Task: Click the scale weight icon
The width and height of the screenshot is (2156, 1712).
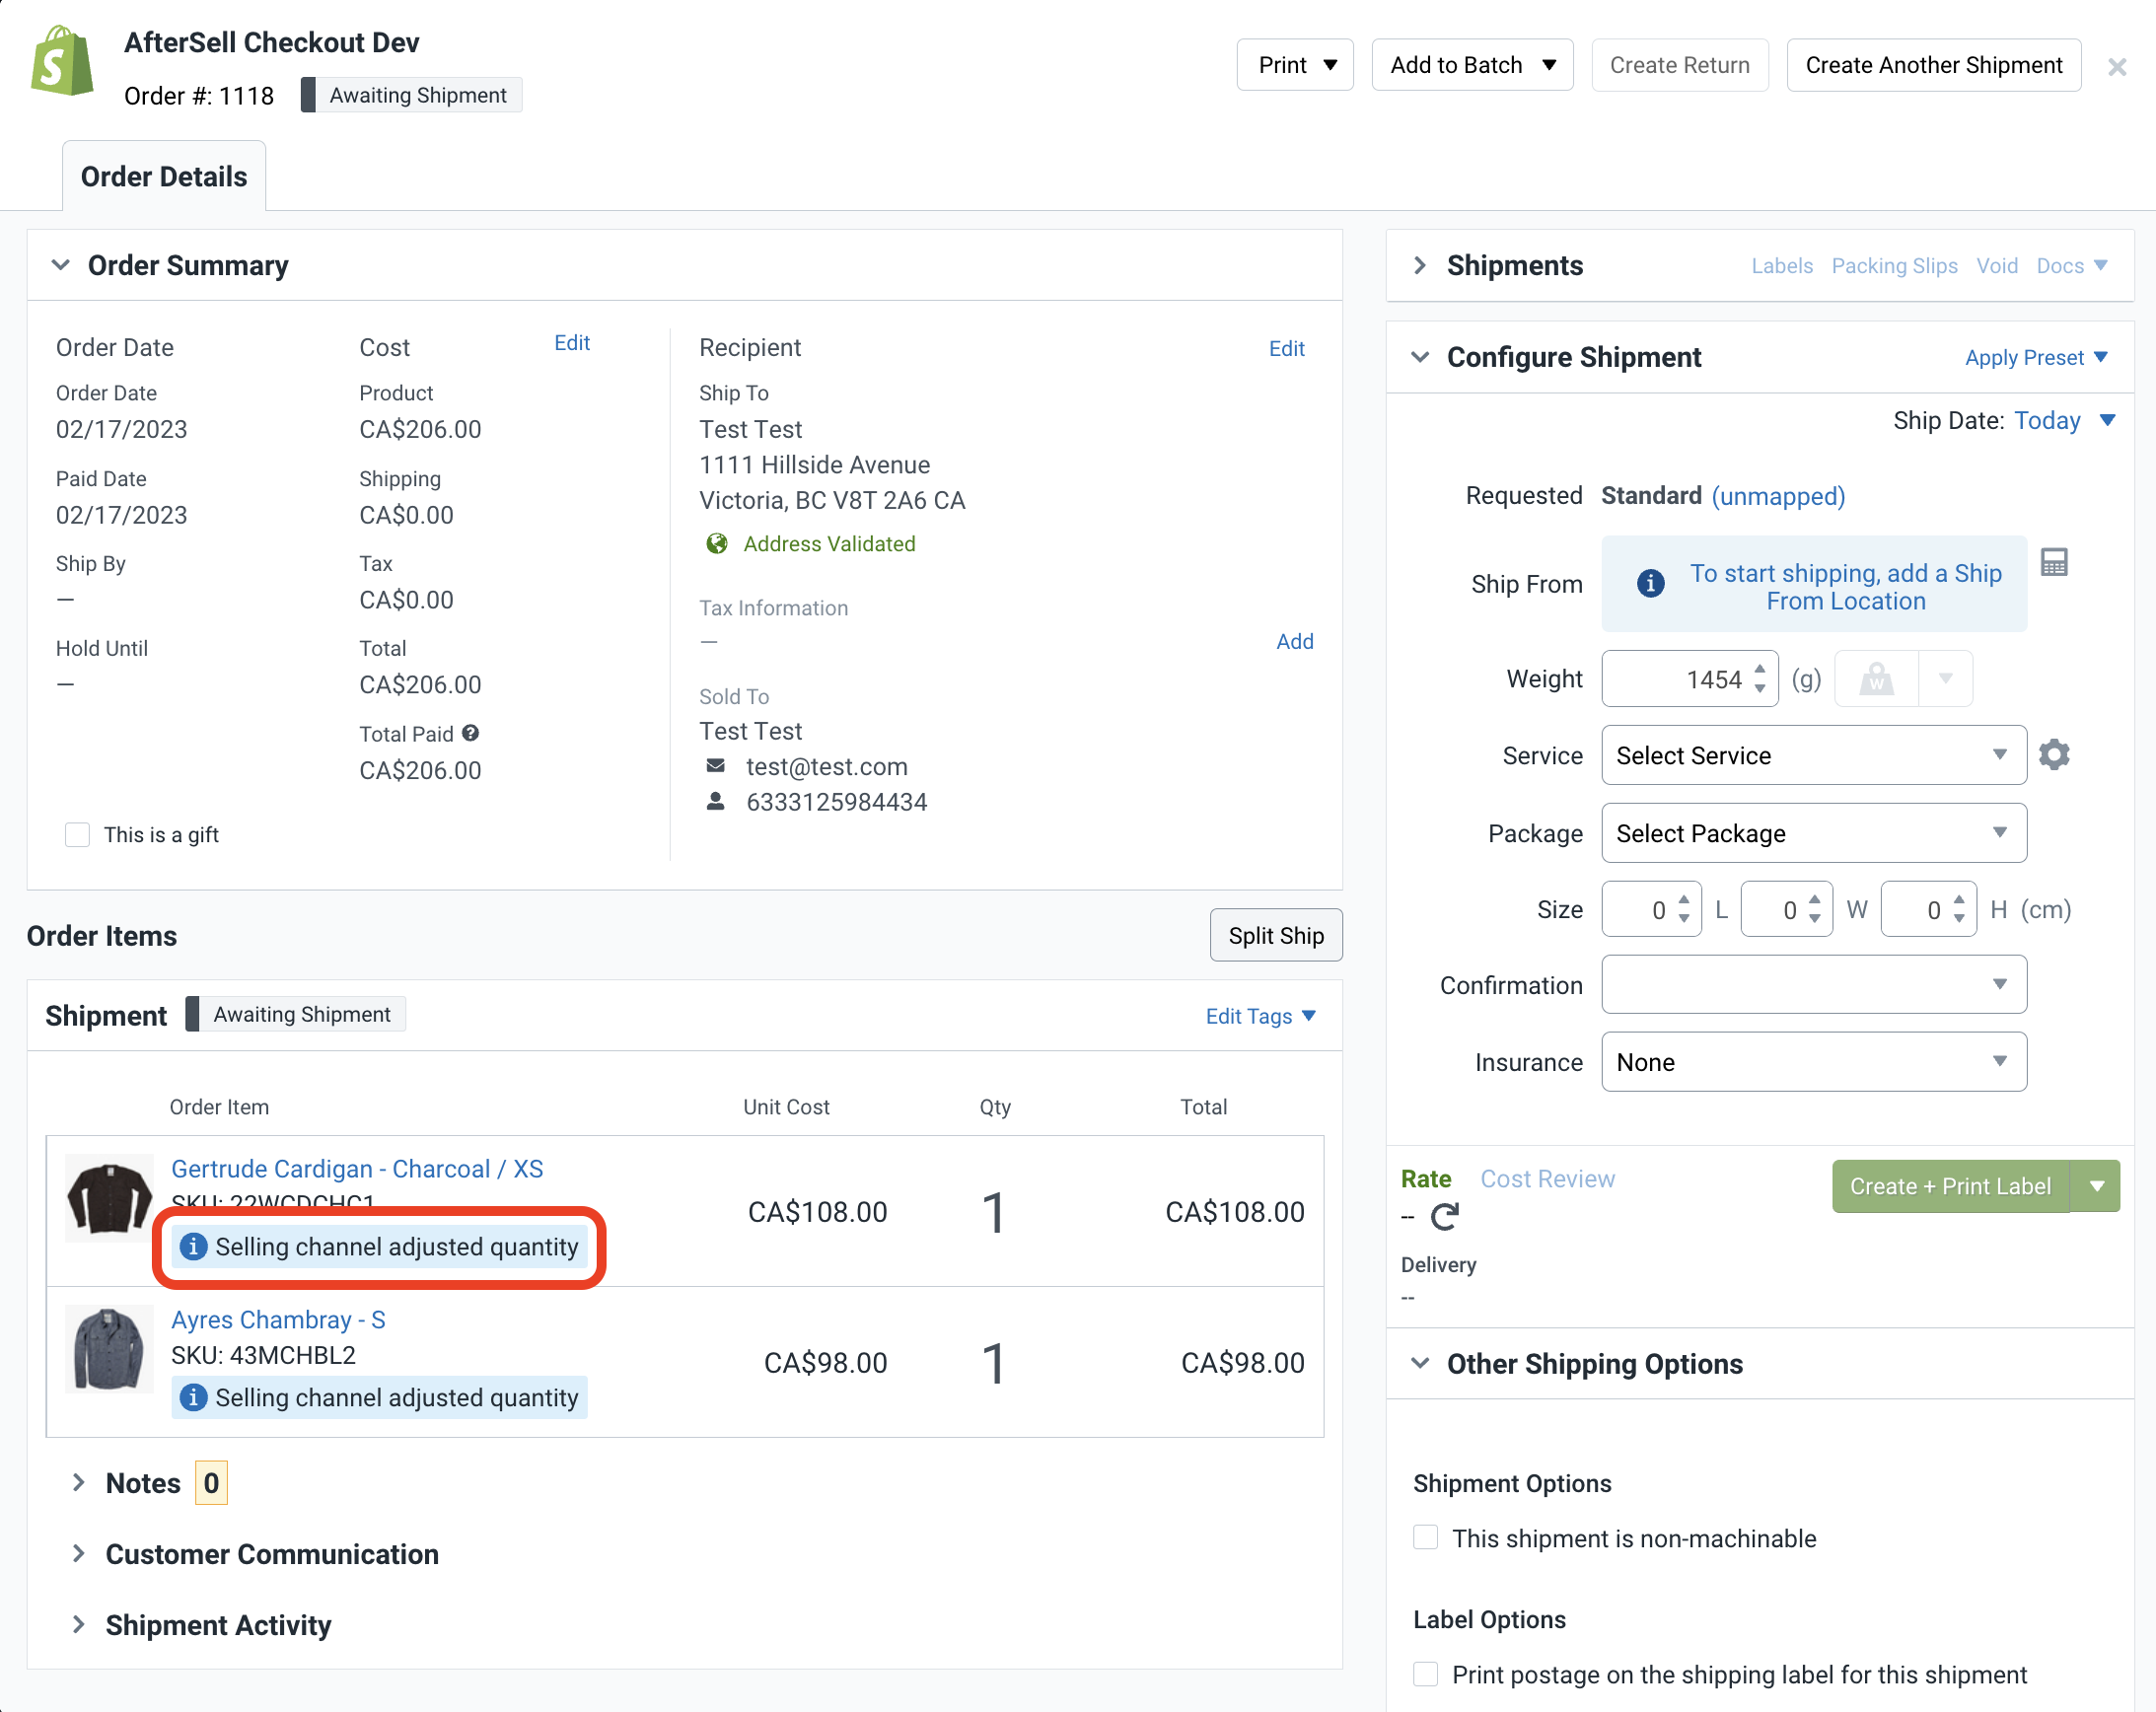Action: (1877, 680)
